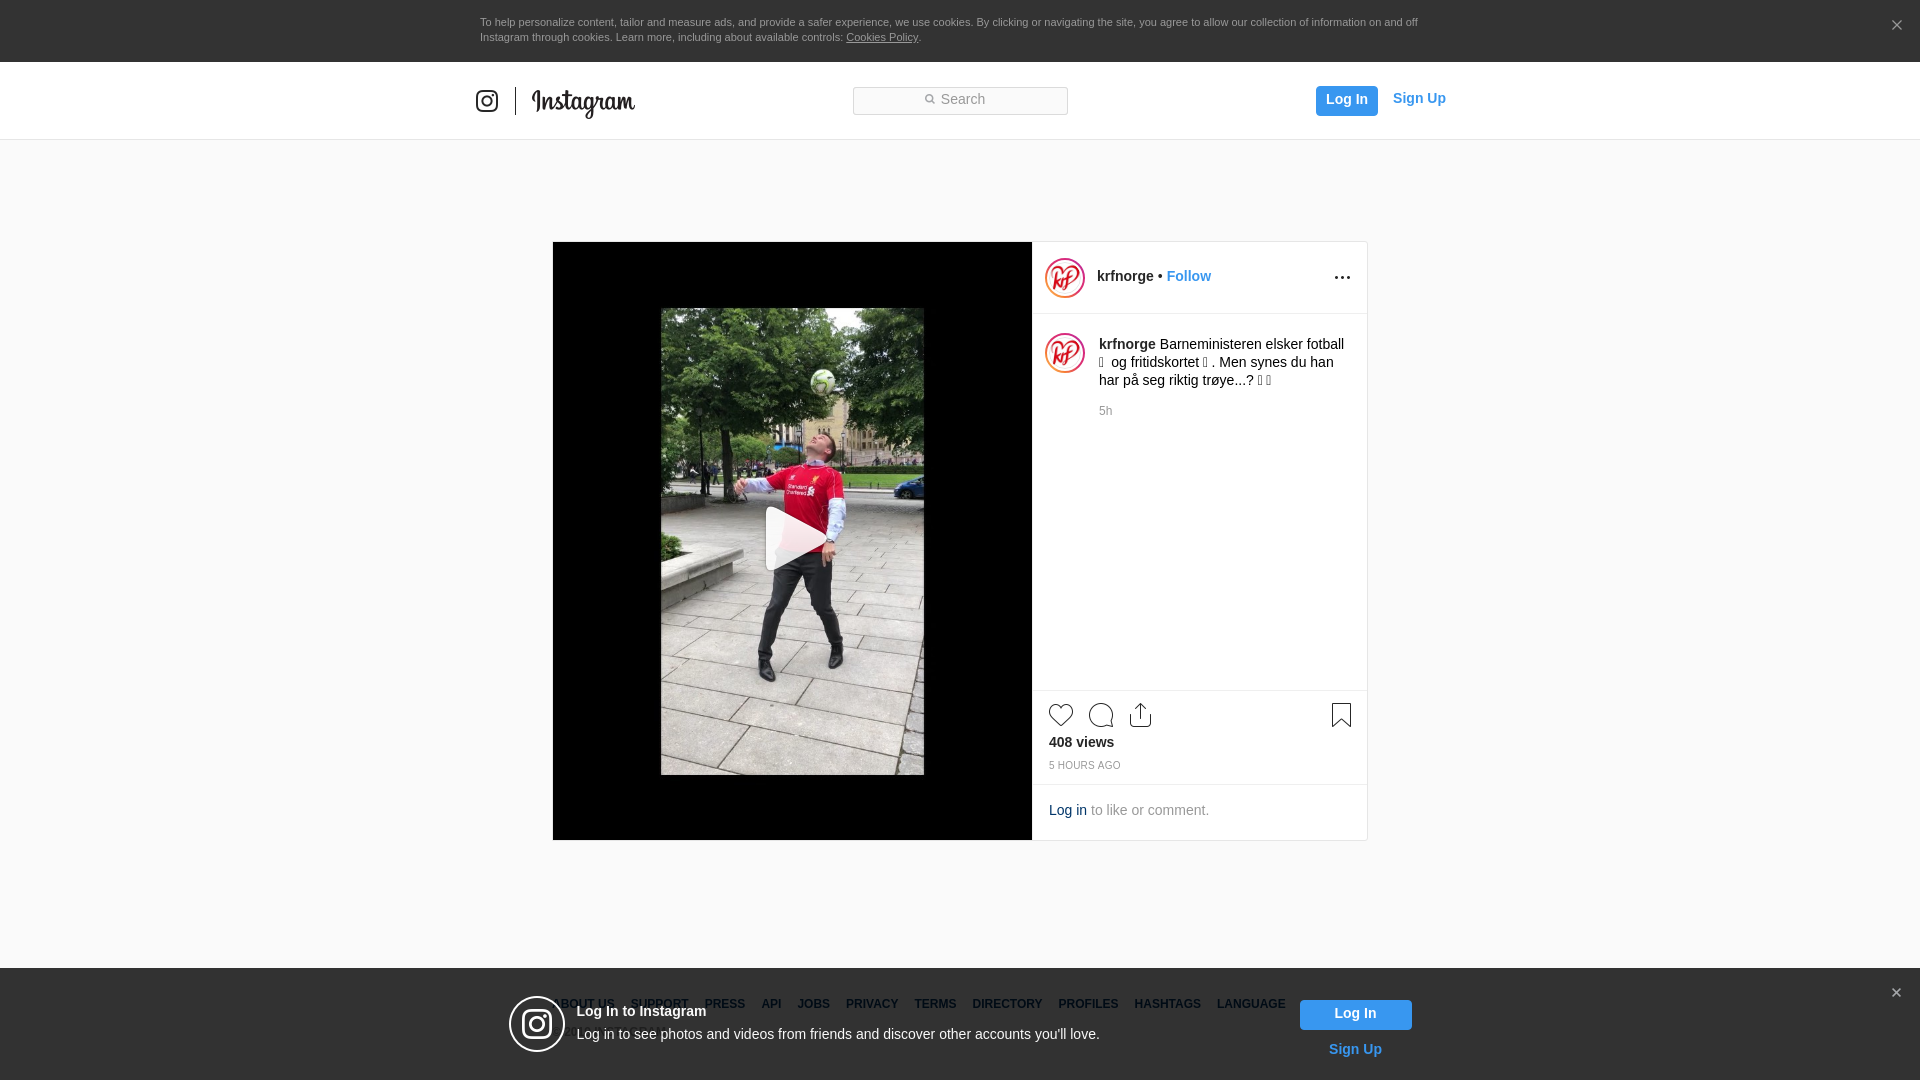This screenshot has height=1080, width=1920.
Task: Close the bottom Log In banner
Action: pyautogui.click(x=1896, y=993)
